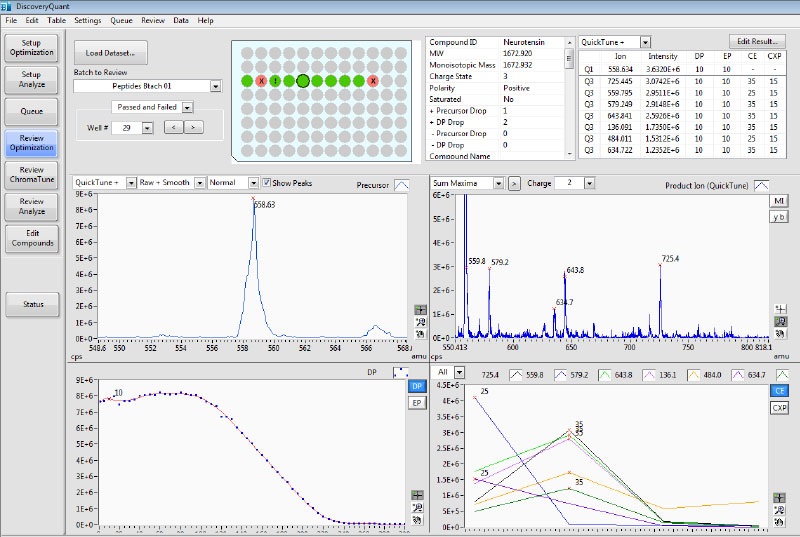Viewport: 800px width, 537px height.
Task: Select the CXP parameter toggle
Action: [779, 408]
